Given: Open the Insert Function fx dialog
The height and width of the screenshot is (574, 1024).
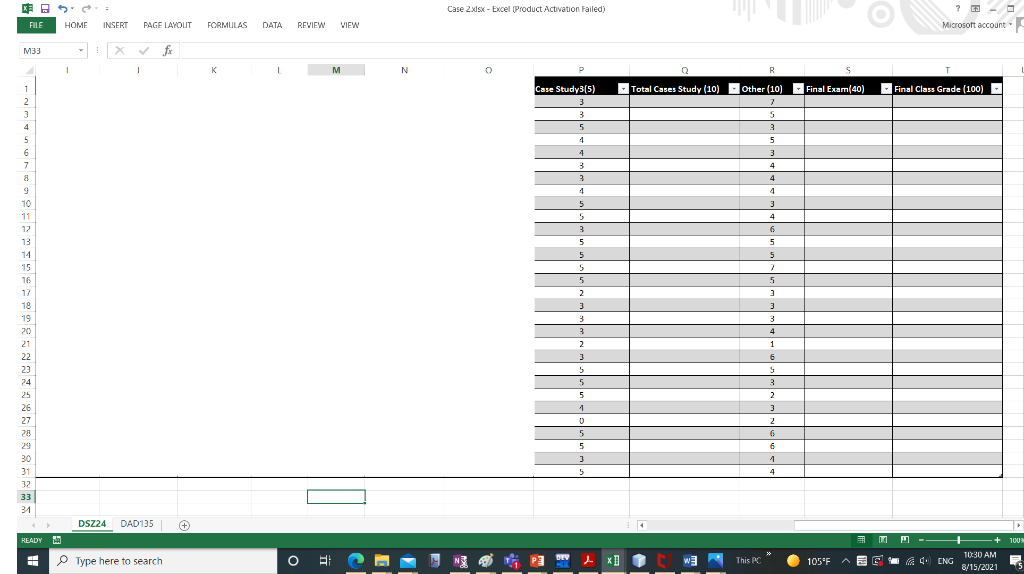Looking at the screenshot, I should pyautogui.click(x=168, y=50).
